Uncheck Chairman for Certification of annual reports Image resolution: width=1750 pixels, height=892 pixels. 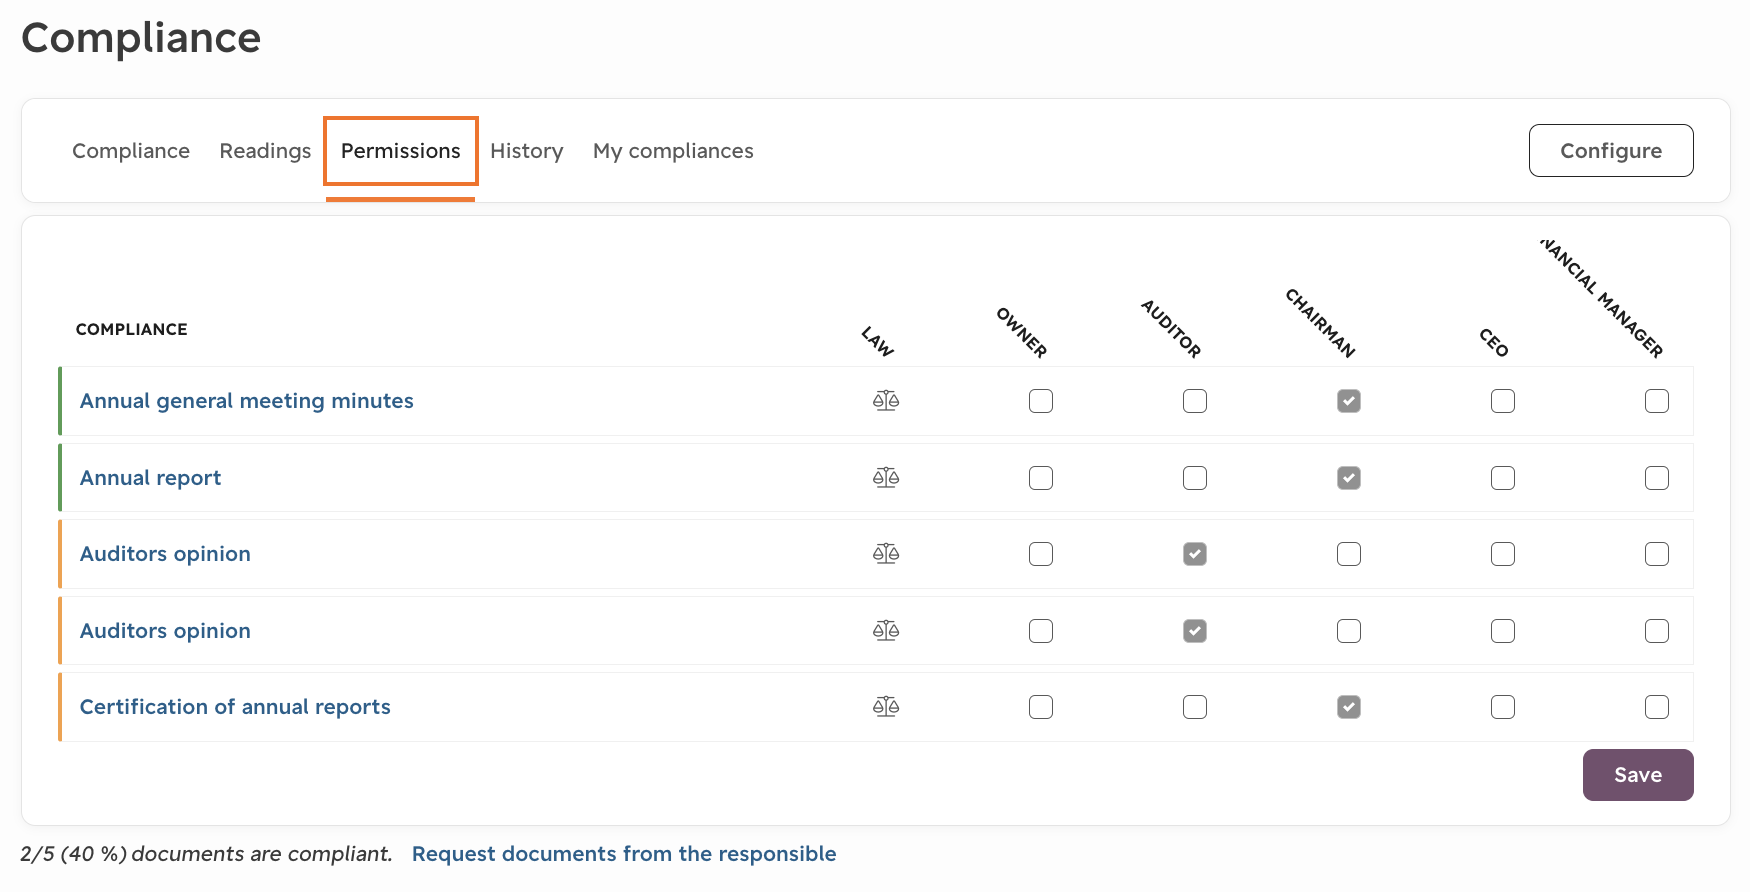coord(1349,707)
